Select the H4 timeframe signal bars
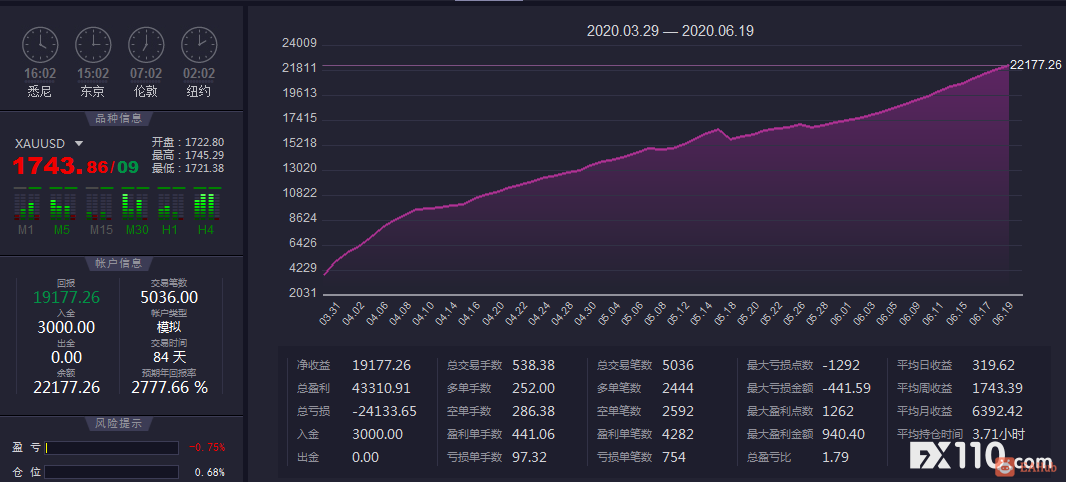This screenshot has height=482, width=1066. pos(207,203)
